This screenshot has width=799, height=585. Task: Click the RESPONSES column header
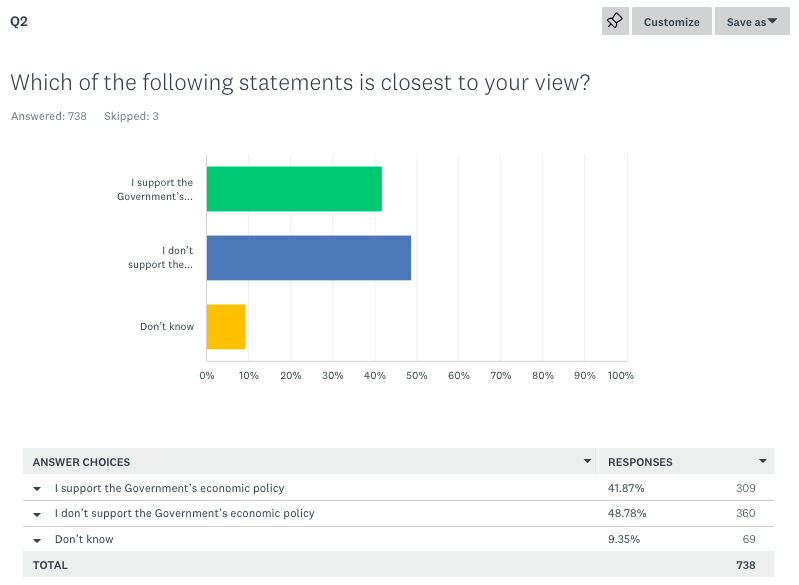640,462
